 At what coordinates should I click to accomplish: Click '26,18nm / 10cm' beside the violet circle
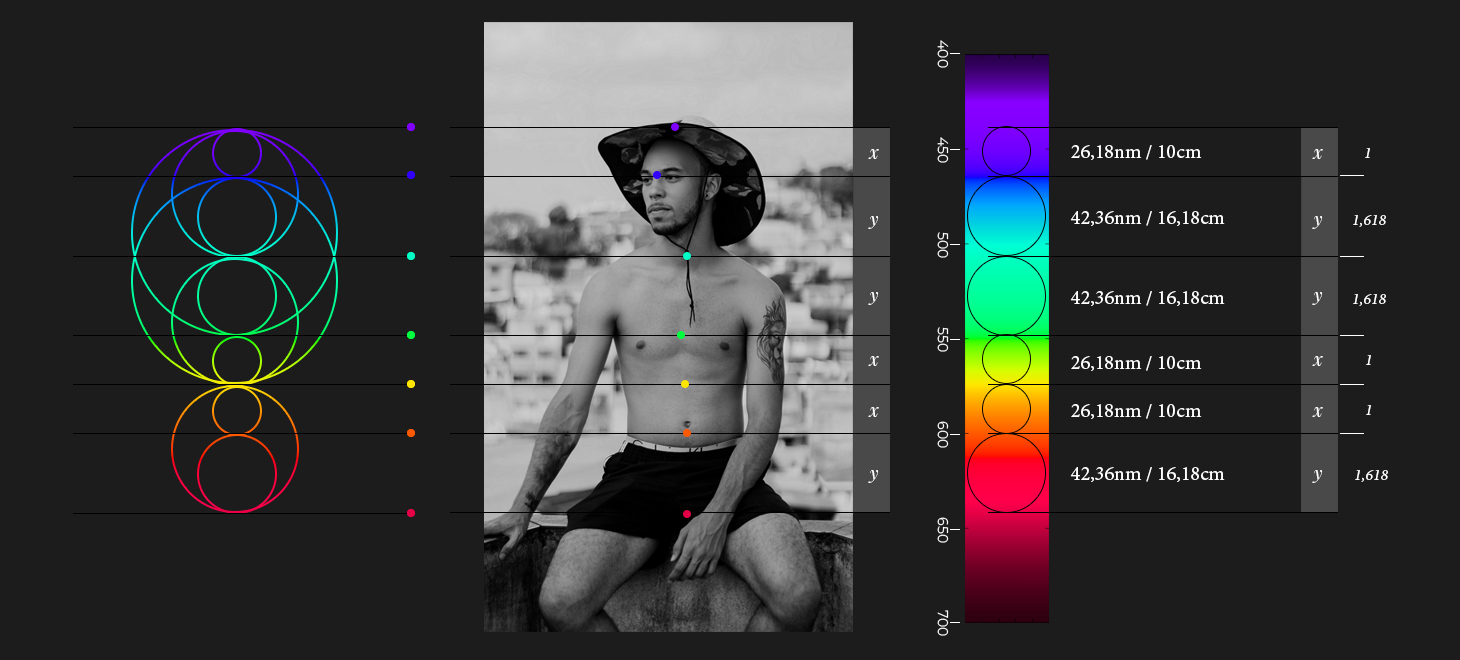(x=1136, y=153)
